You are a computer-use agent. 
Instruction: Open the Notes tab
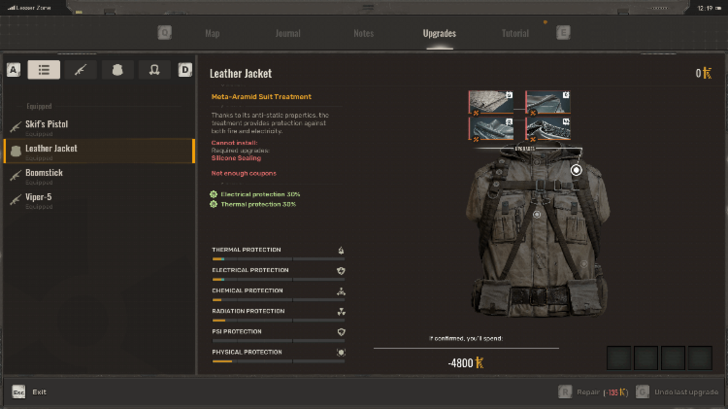[364, 33]
